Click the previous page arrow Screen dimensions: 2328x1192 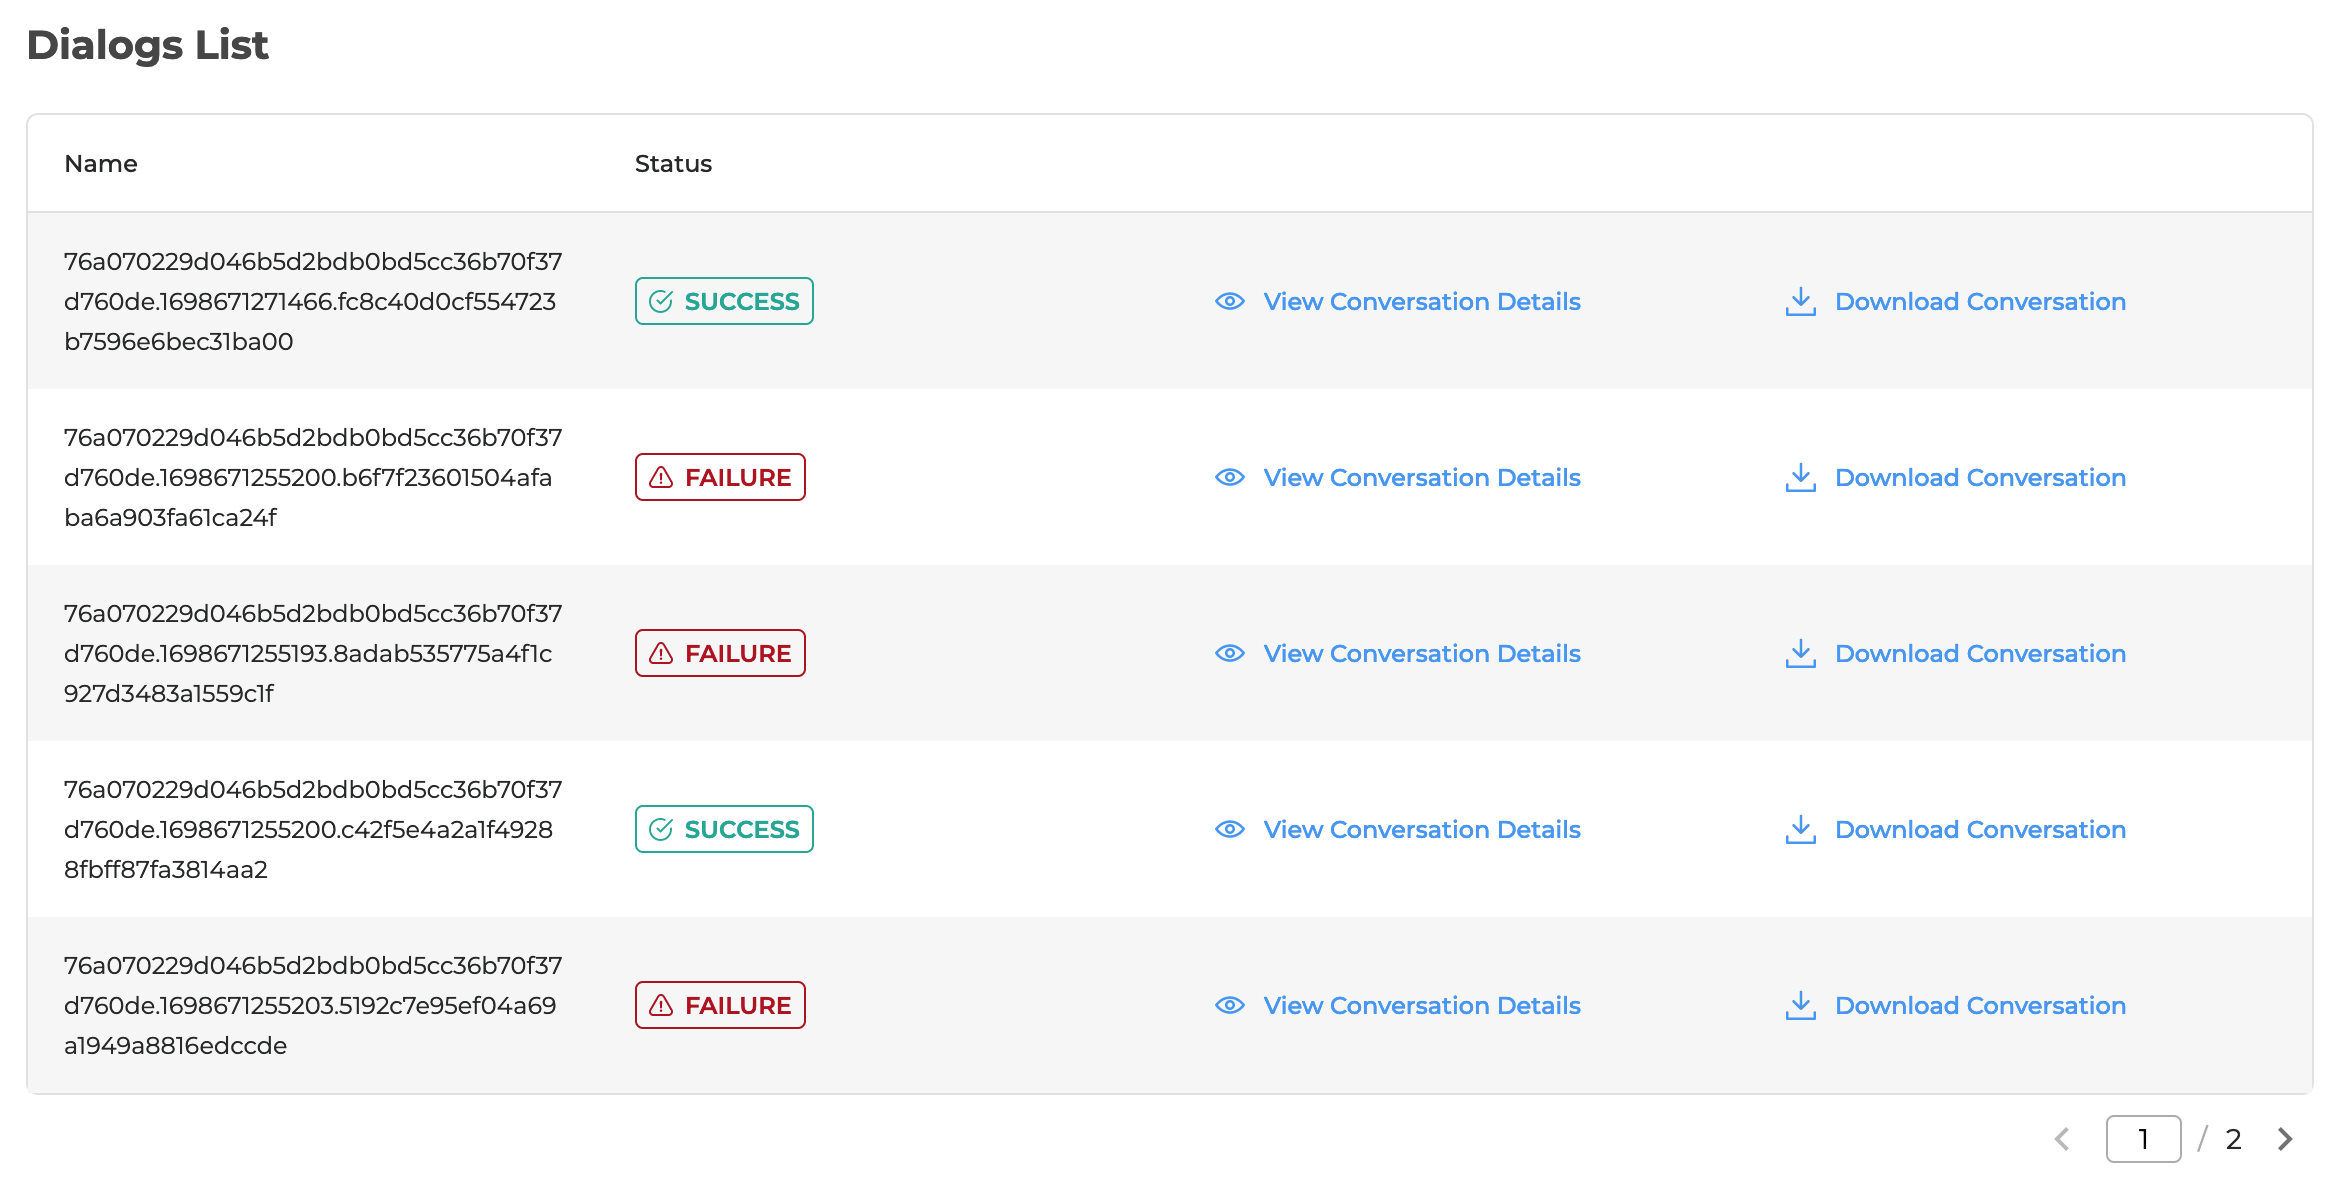2063,1138
